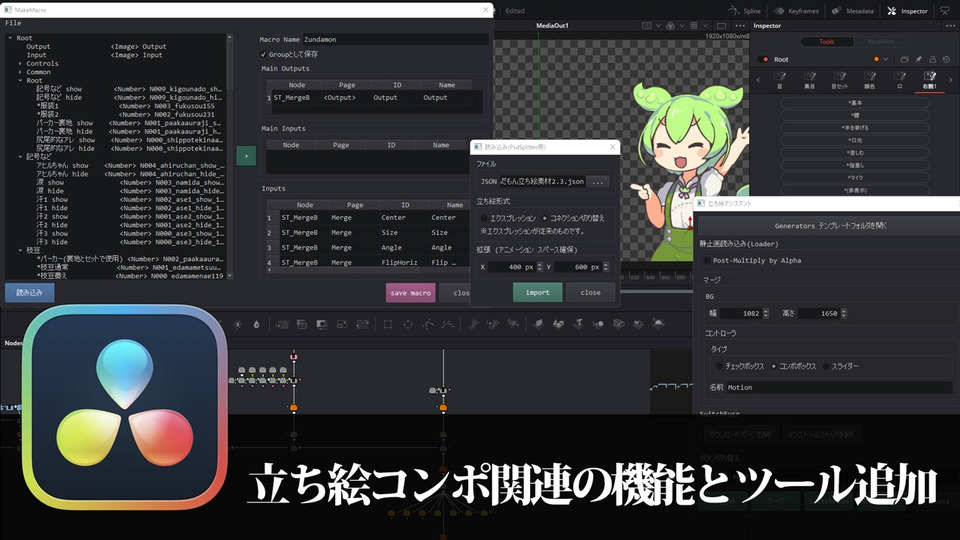Open the versions icon beside Root
This screenshot has width=960, height=540.
click(x=904, y=59)
